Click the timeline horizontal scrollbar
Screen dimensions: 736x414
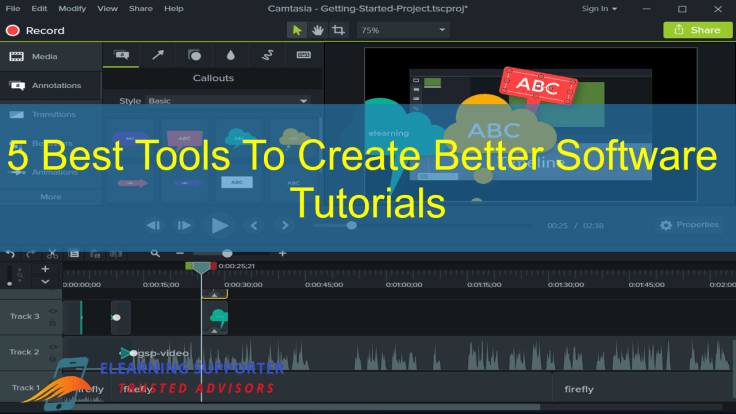click(301, 407)
